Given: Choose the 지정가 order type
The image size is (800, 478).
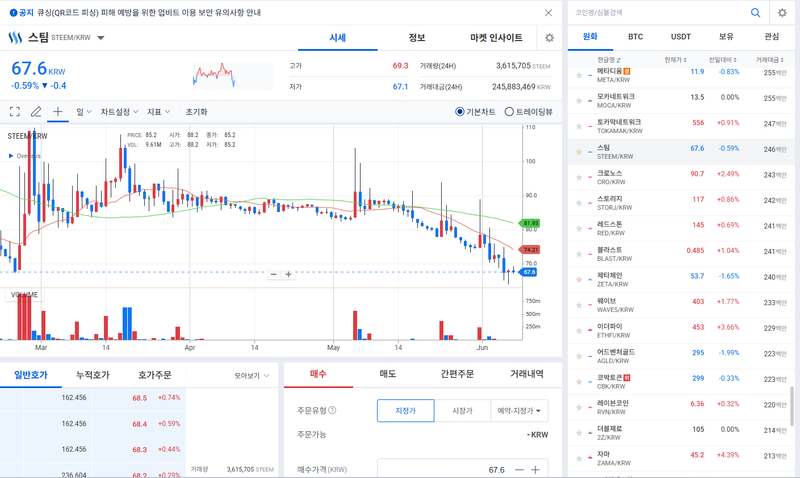Looking at the screenshot, I should click(406, 411).
